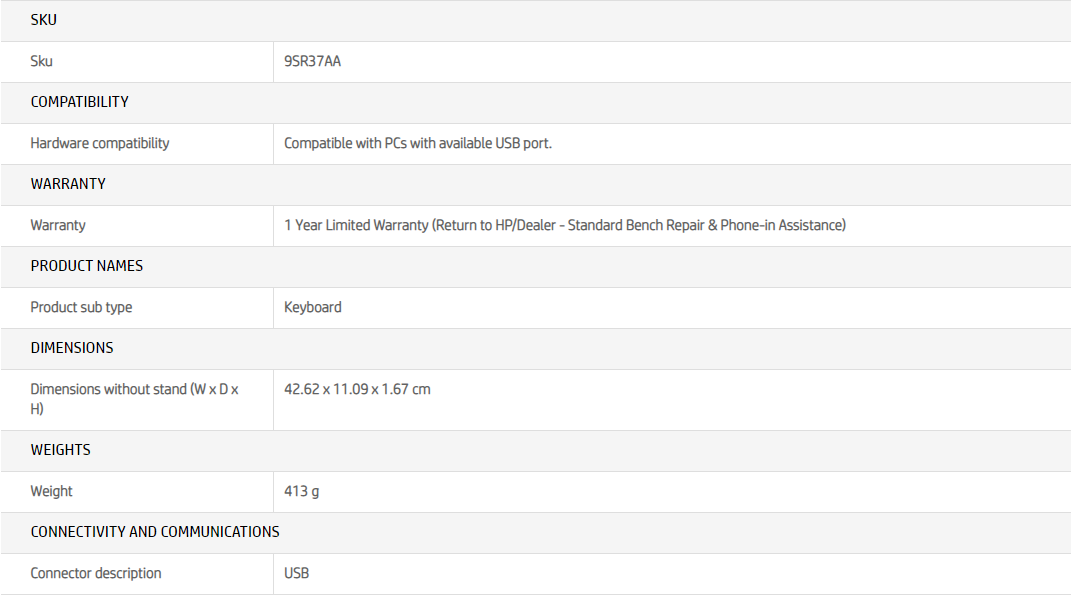The height and width of the screenshot is (597, 1071).
Task: Click the Hardware compatibility label
Action: (x=100, y=143)
